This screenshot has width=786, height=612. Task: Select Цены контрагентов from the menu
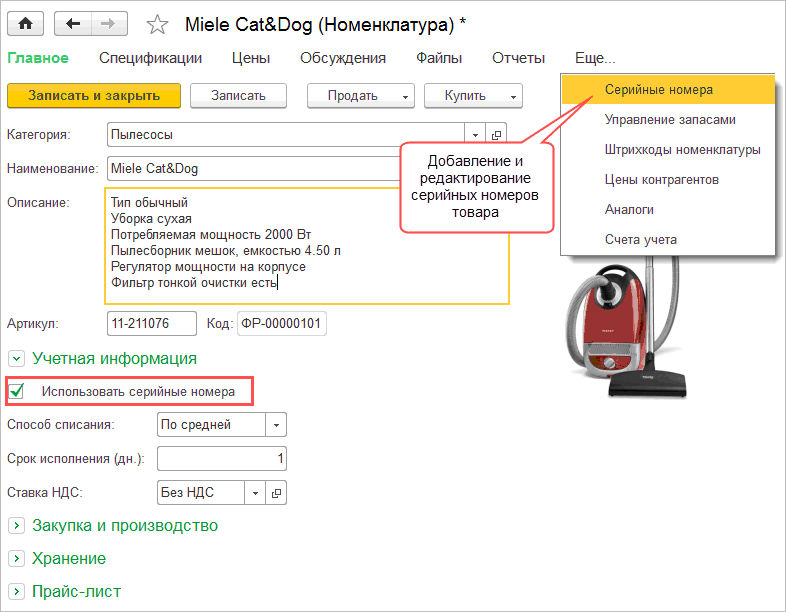668,180
